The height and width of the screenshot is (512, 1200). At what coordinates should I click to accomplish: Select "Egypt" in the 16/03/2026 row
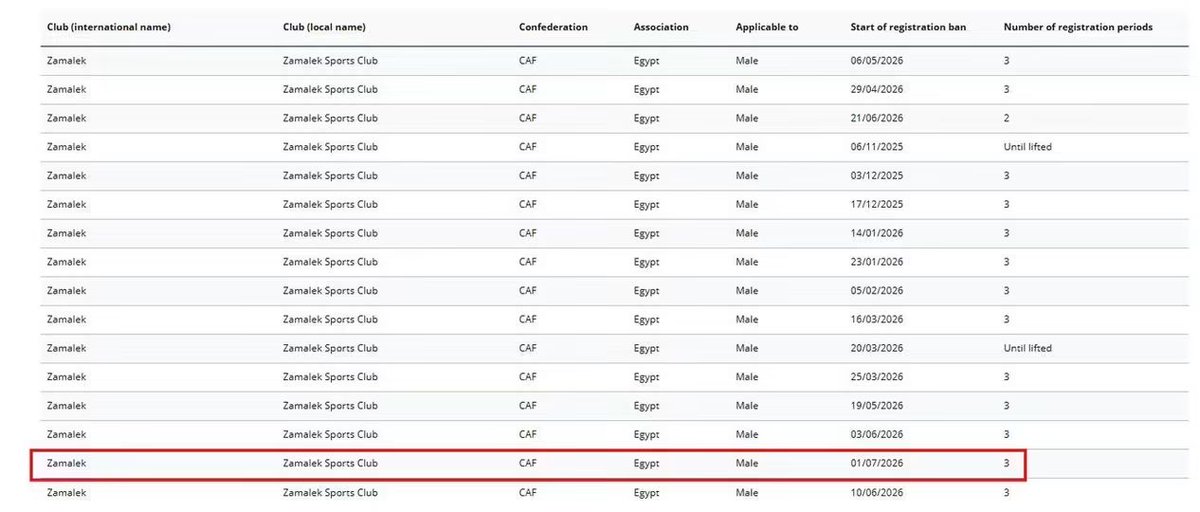[x=647, y=319]
